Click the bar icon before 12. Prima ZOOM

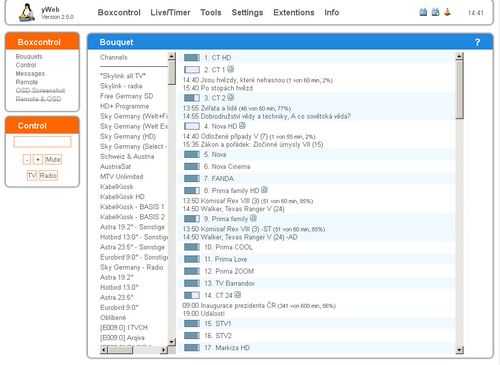pos(192,271)
